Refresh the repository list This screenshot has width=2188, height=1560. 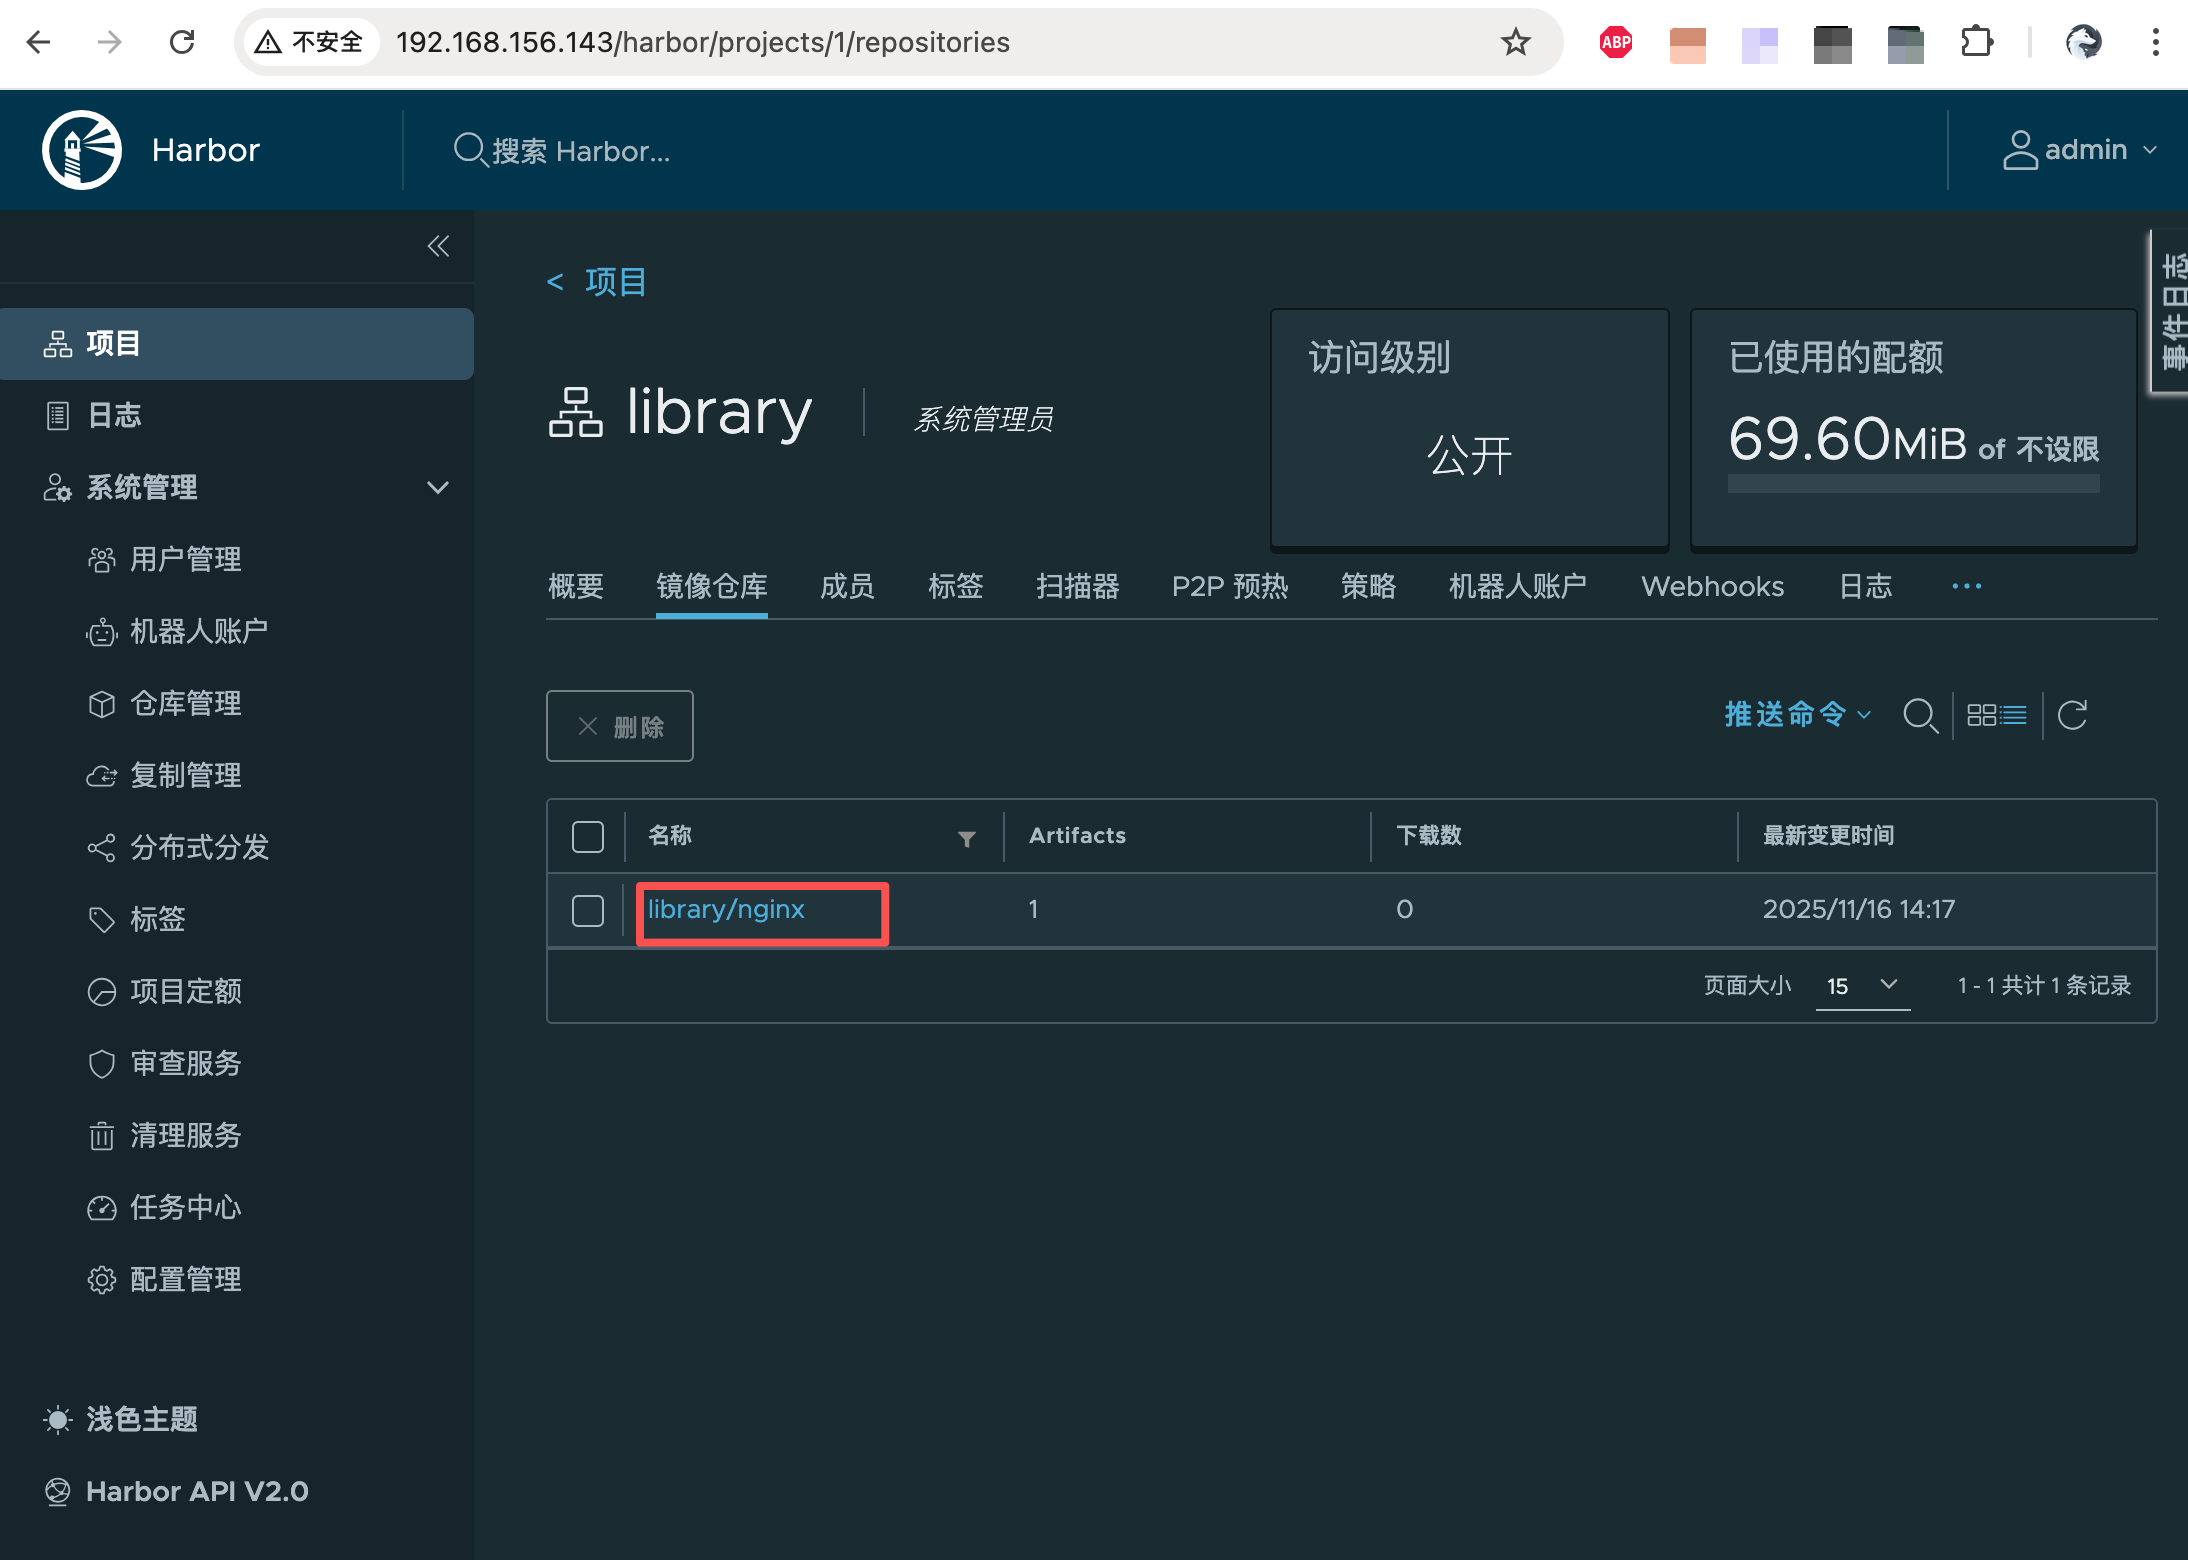(x=2072, y=715)
